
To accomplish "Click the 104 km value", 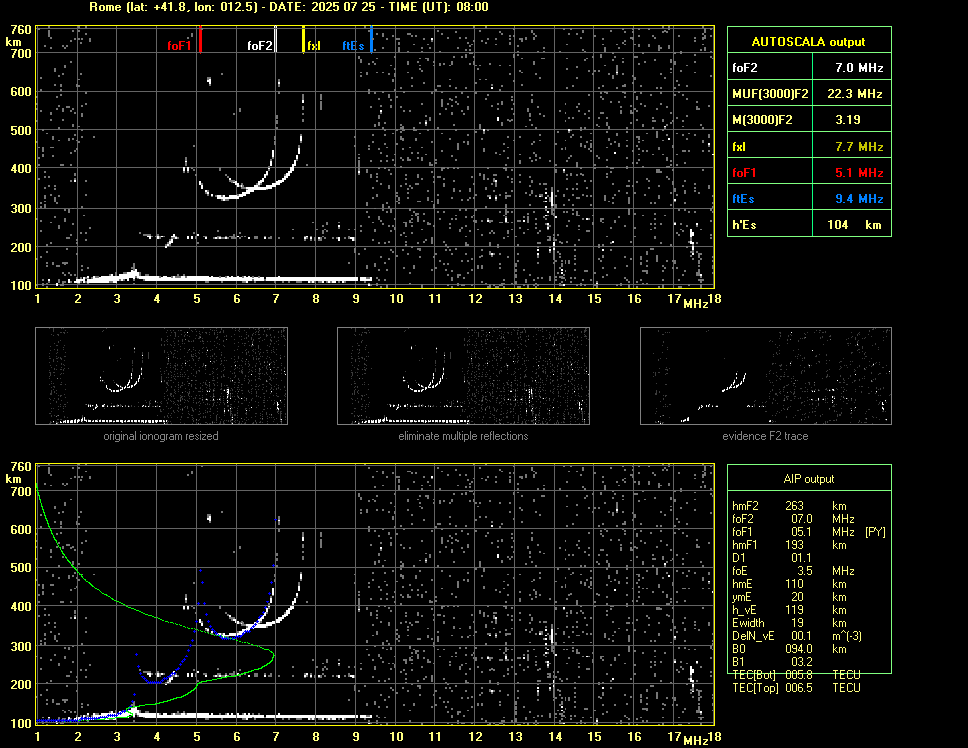I will click(x=854, y=225).
